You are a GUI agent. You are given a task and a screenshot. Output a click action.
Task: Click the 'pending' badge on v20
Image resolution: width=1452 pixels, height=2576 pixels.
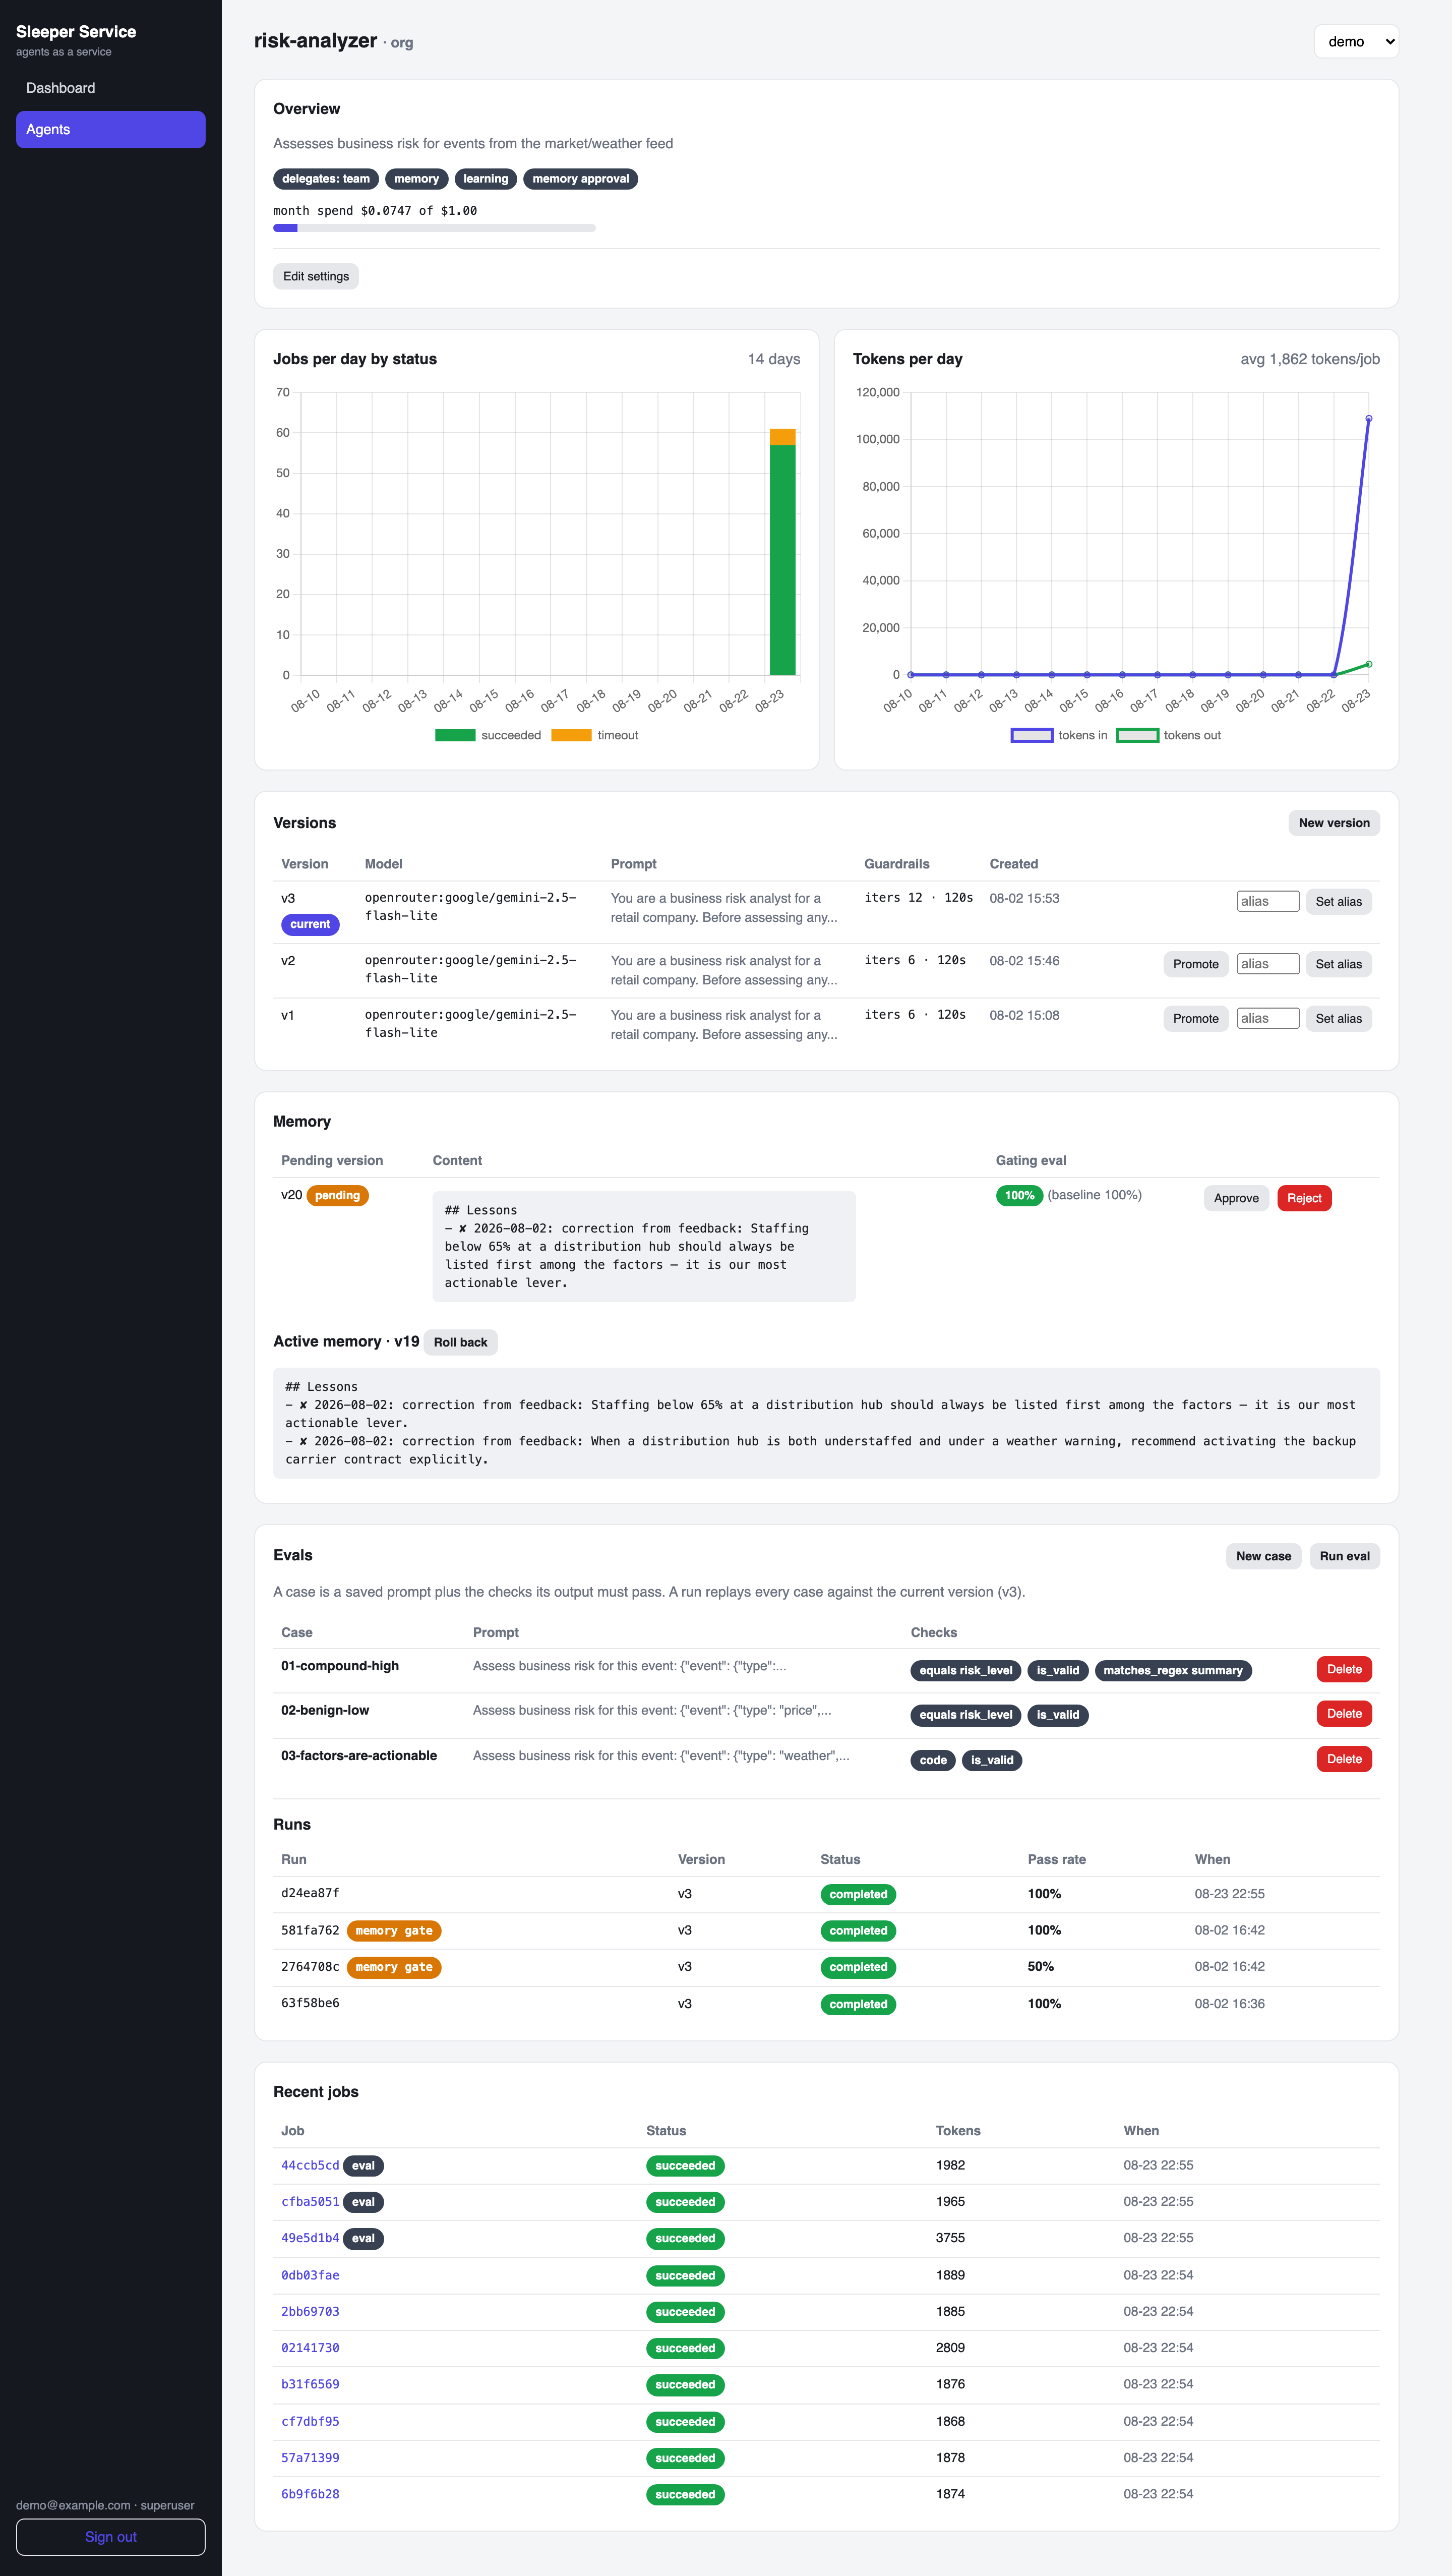(x=337, y=1196)
